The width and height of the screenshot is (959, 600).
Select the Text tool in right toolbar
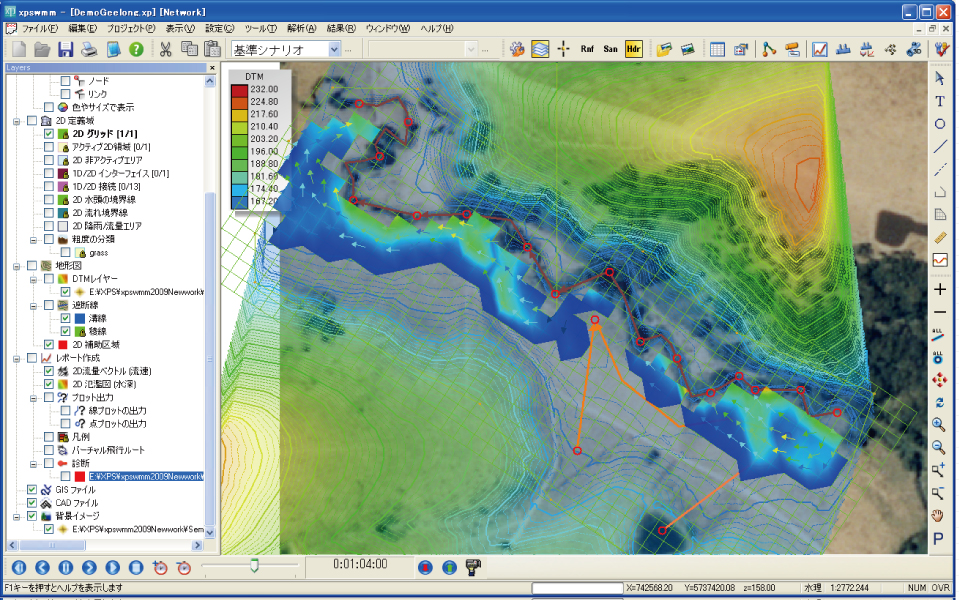939,101
